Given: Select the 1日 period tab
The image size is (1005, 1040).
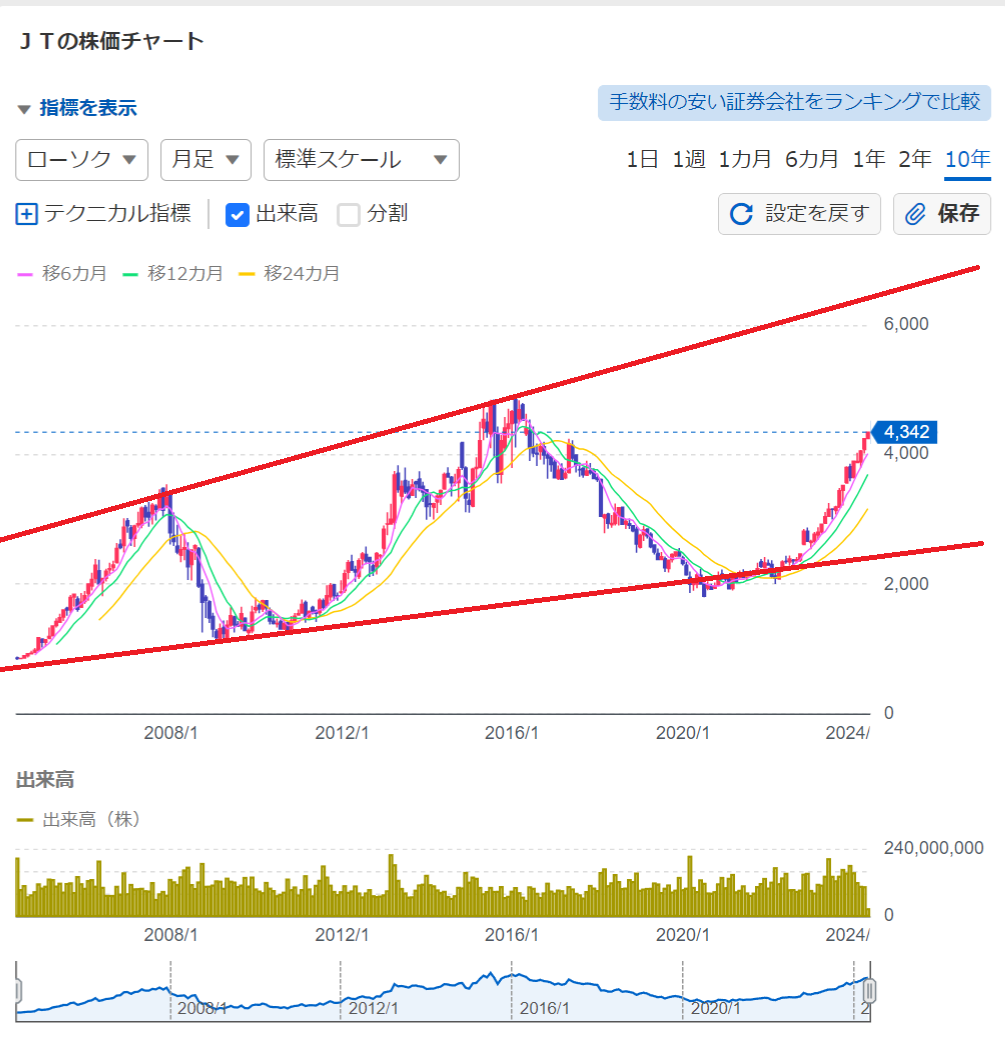Looking at the screenshot, I should click(642, 158).
